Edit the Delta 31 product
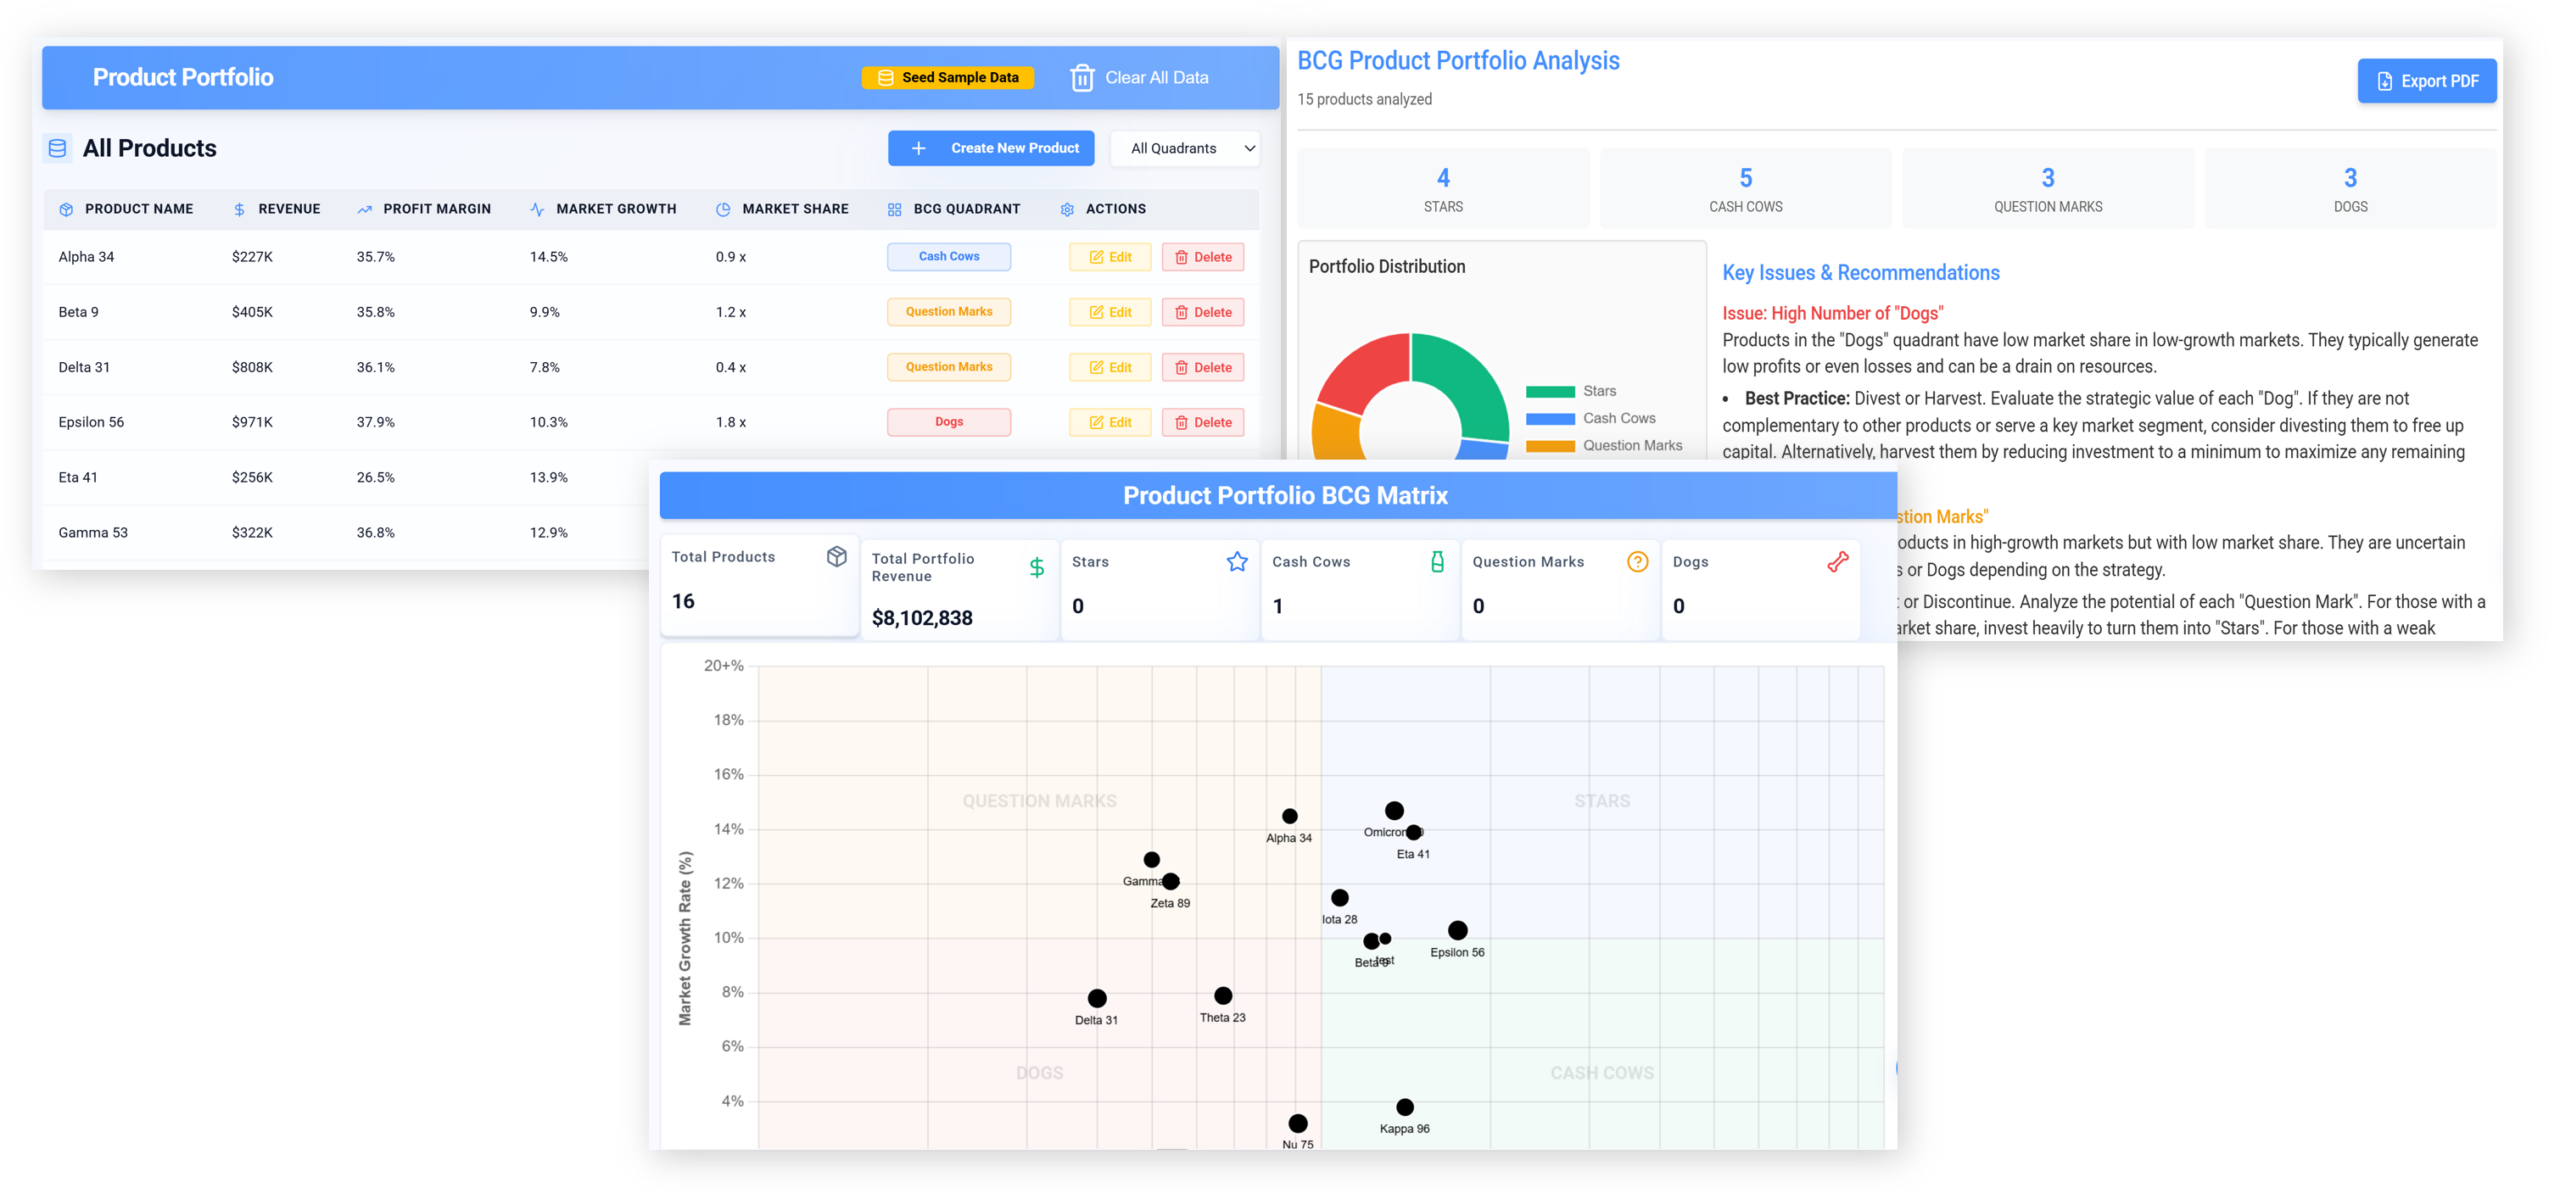Screen dimensions: 2560x1199 [1109, 367]
